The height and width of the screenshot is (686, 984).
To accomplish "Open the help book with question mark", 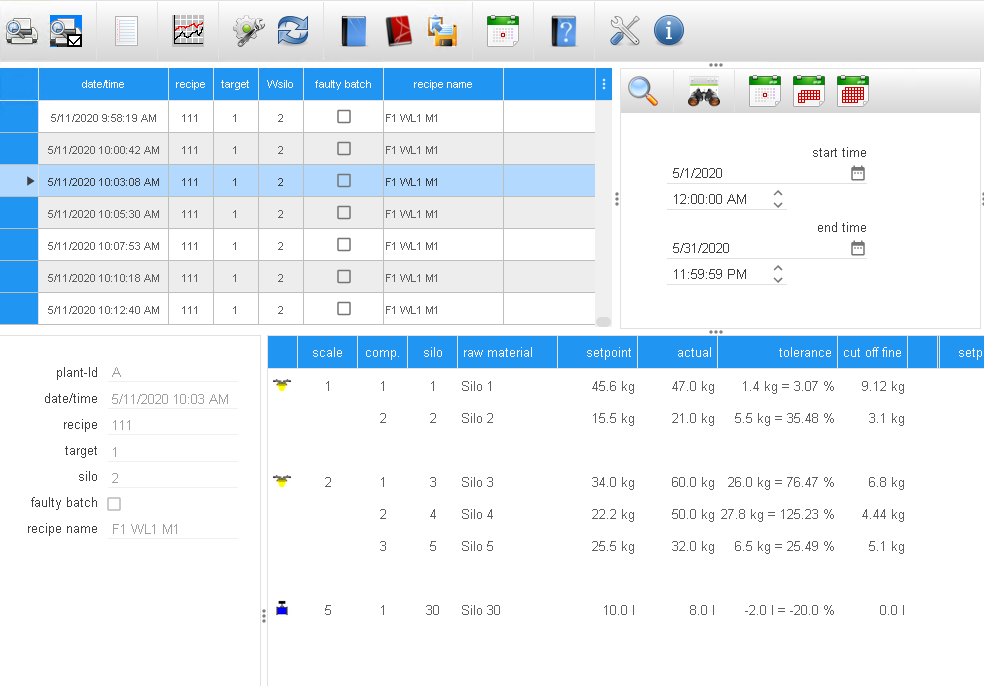I will 564,31.
